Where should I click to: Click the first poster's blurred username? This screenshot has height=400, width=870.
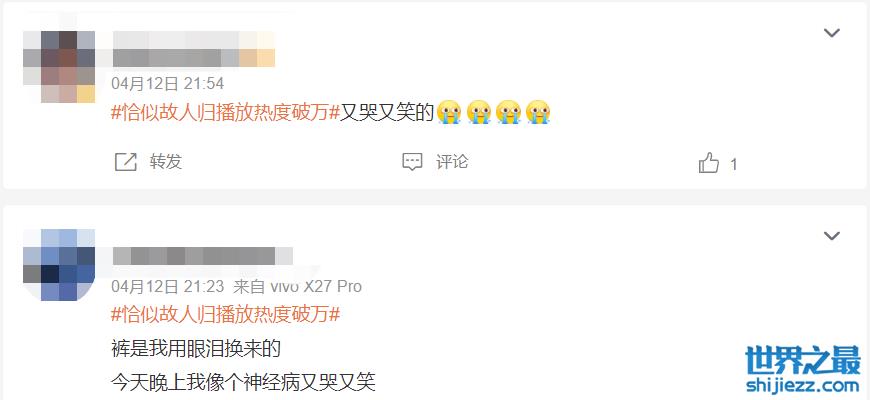tap(194, 49)
